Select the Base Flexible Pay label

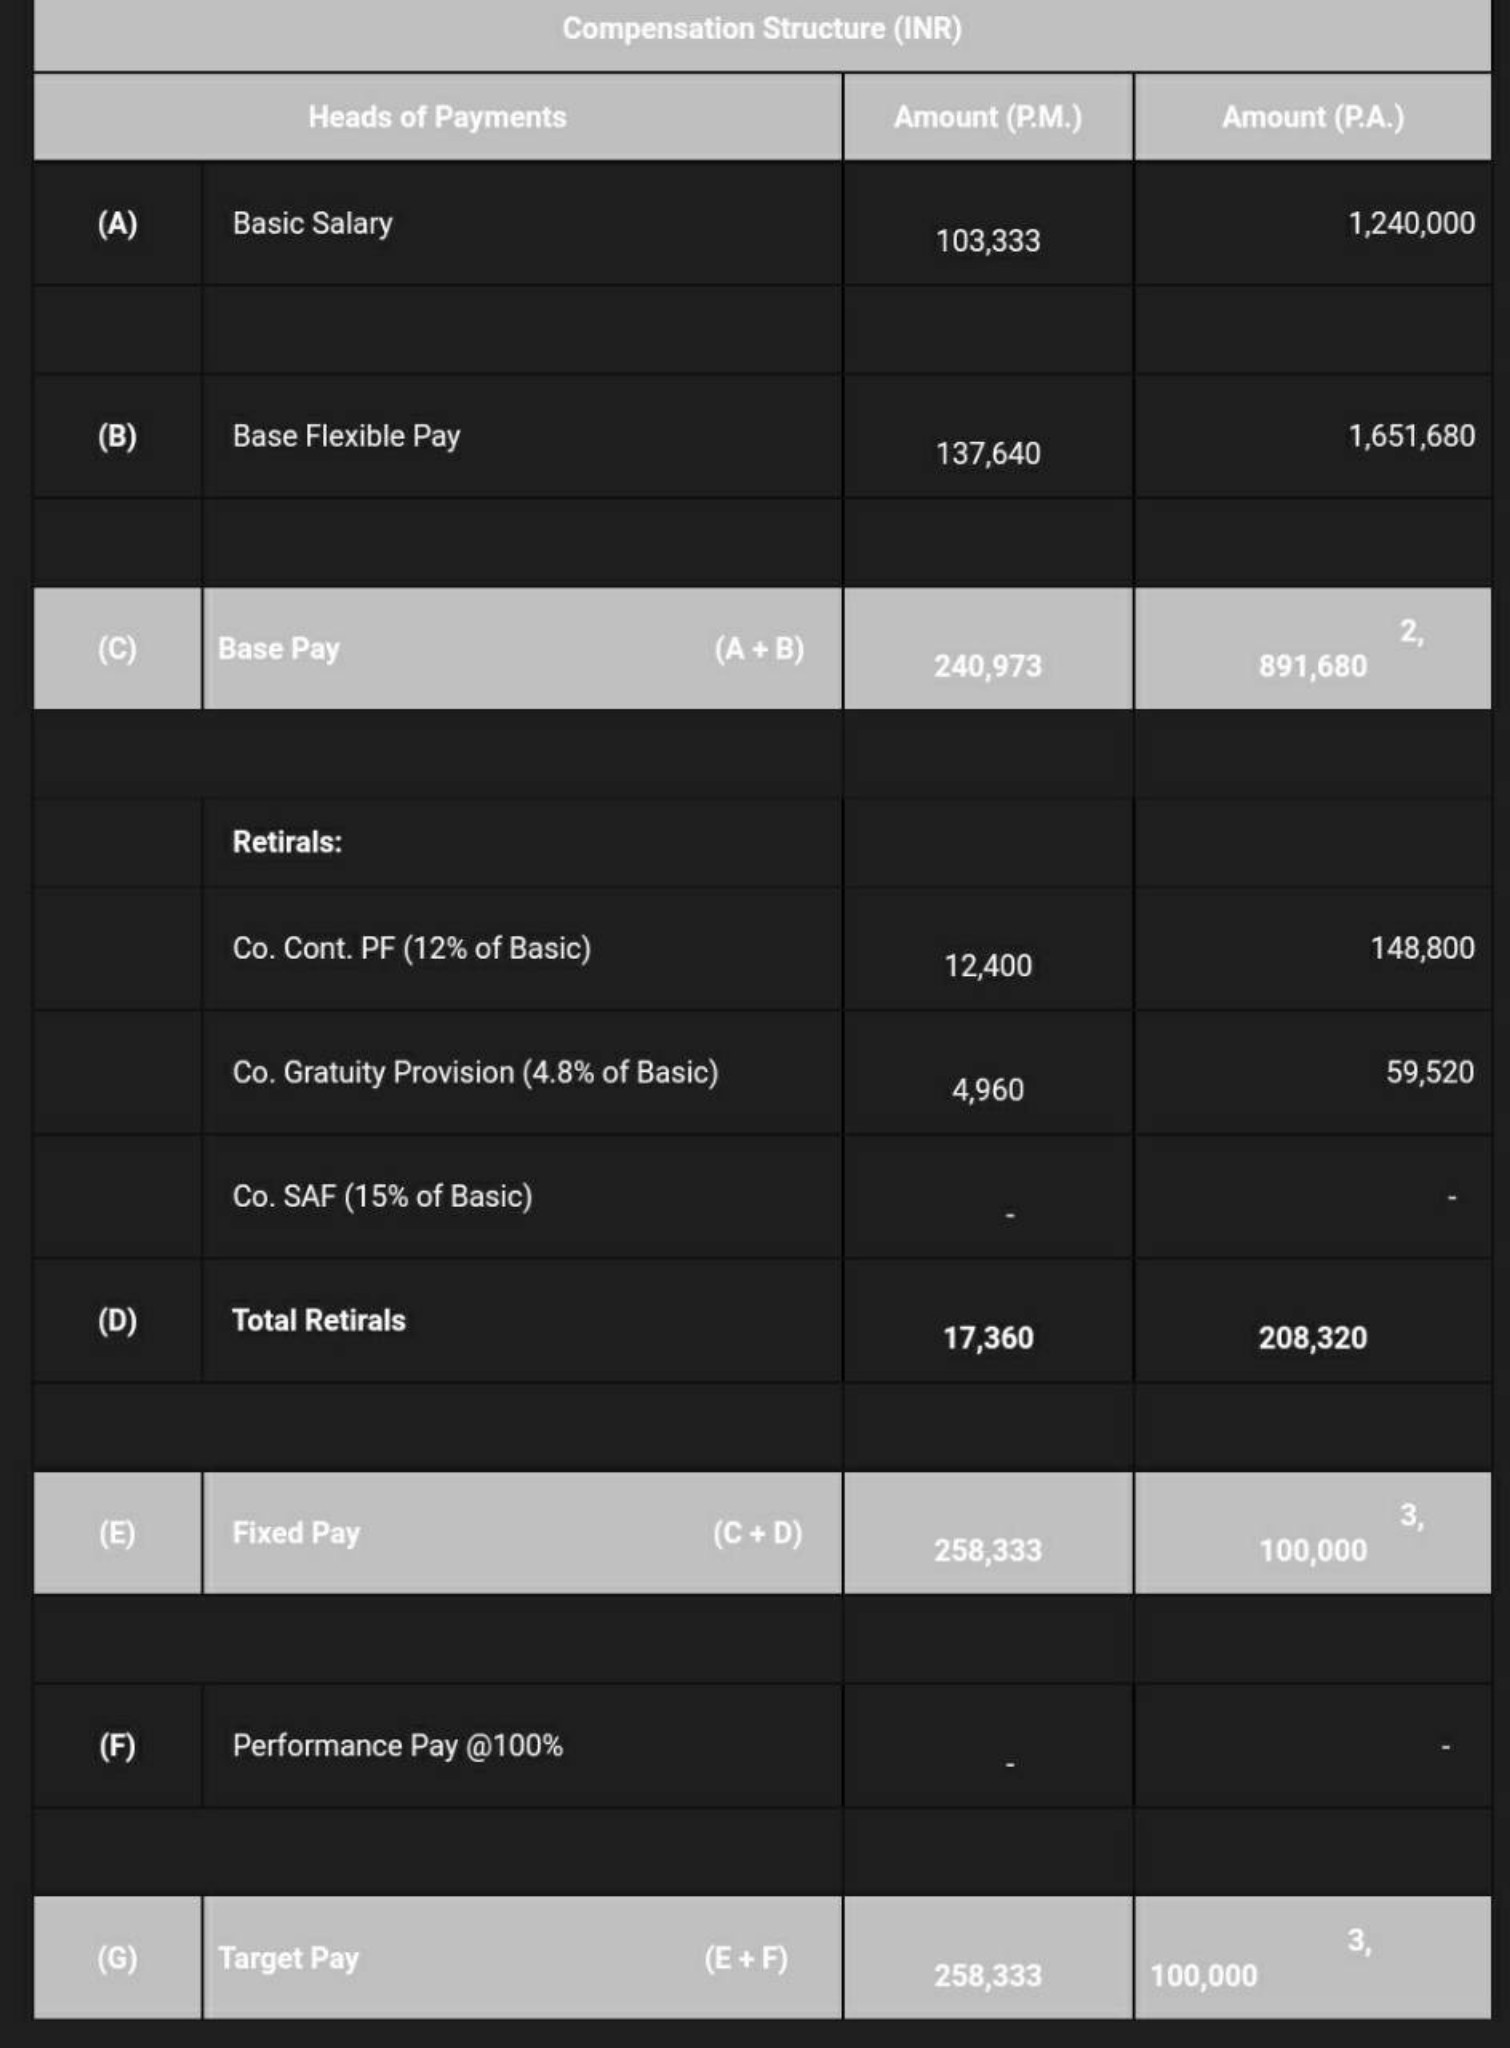click(346, 436)
